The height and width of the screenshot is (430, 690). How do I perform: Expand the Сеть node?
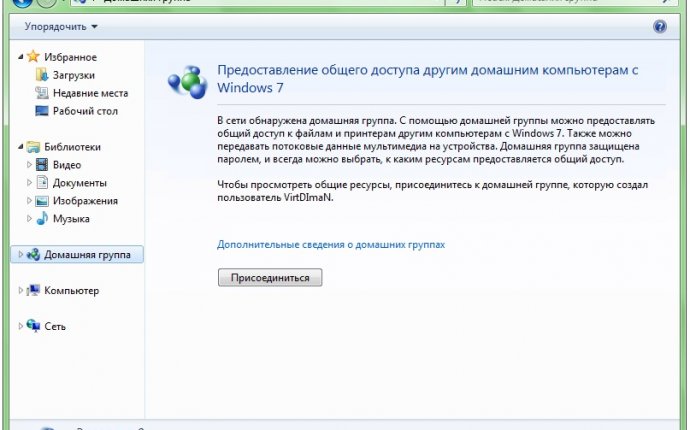point(20,326)
